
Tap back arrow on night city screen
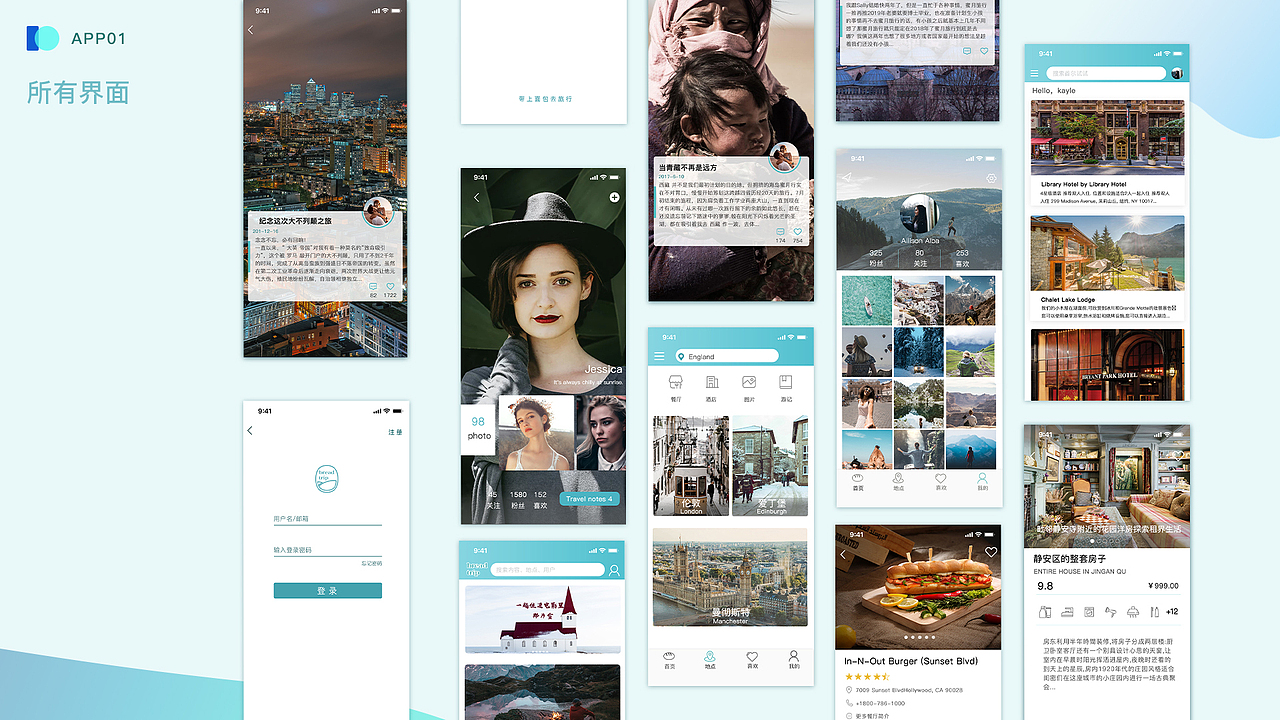250,30
